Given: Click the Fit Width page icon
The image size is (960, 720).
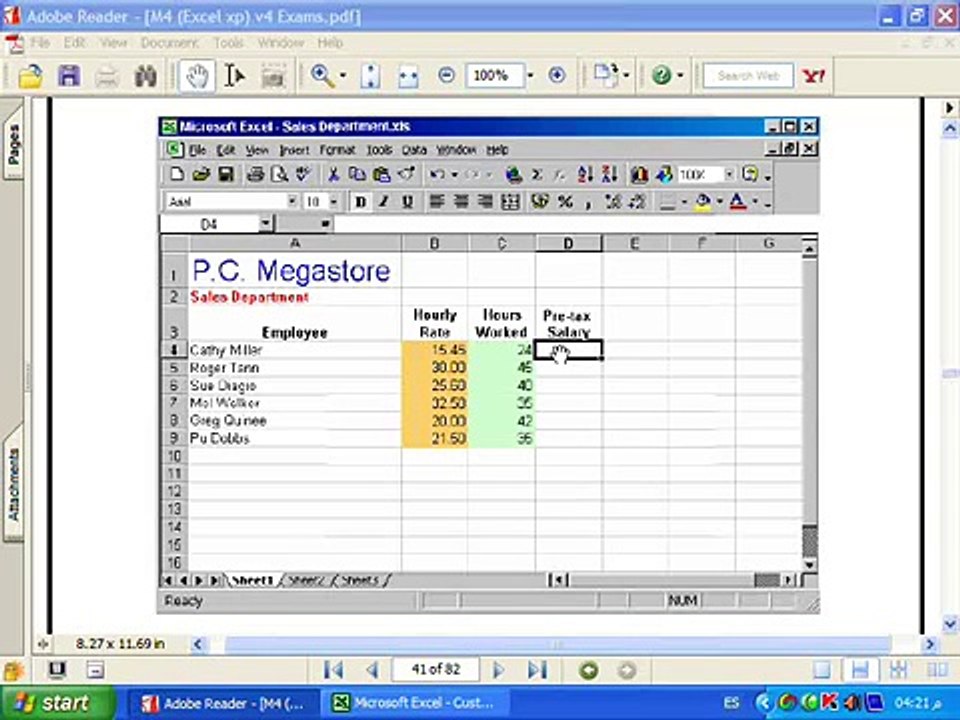Looking at the screenshot, I should point(408,76).
